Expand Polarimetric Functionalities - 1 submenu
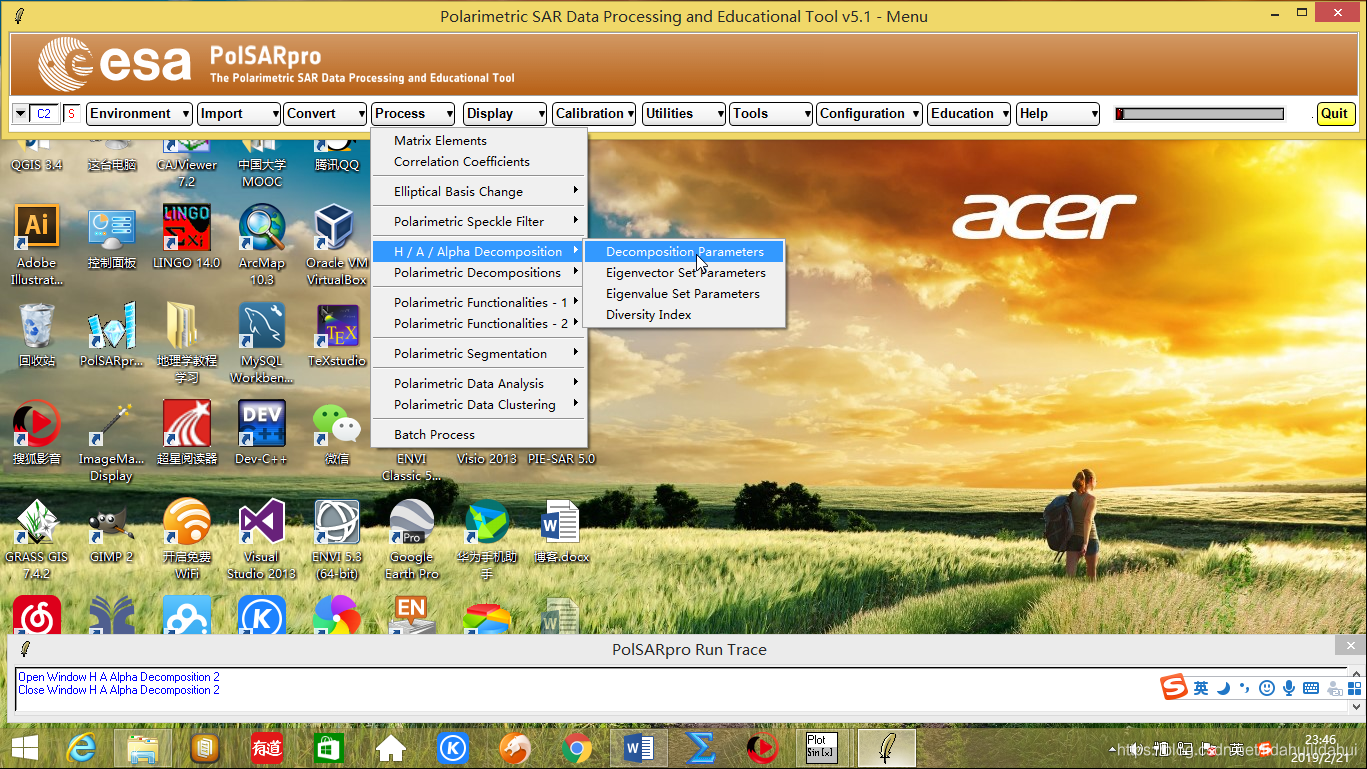 [478, 303]
